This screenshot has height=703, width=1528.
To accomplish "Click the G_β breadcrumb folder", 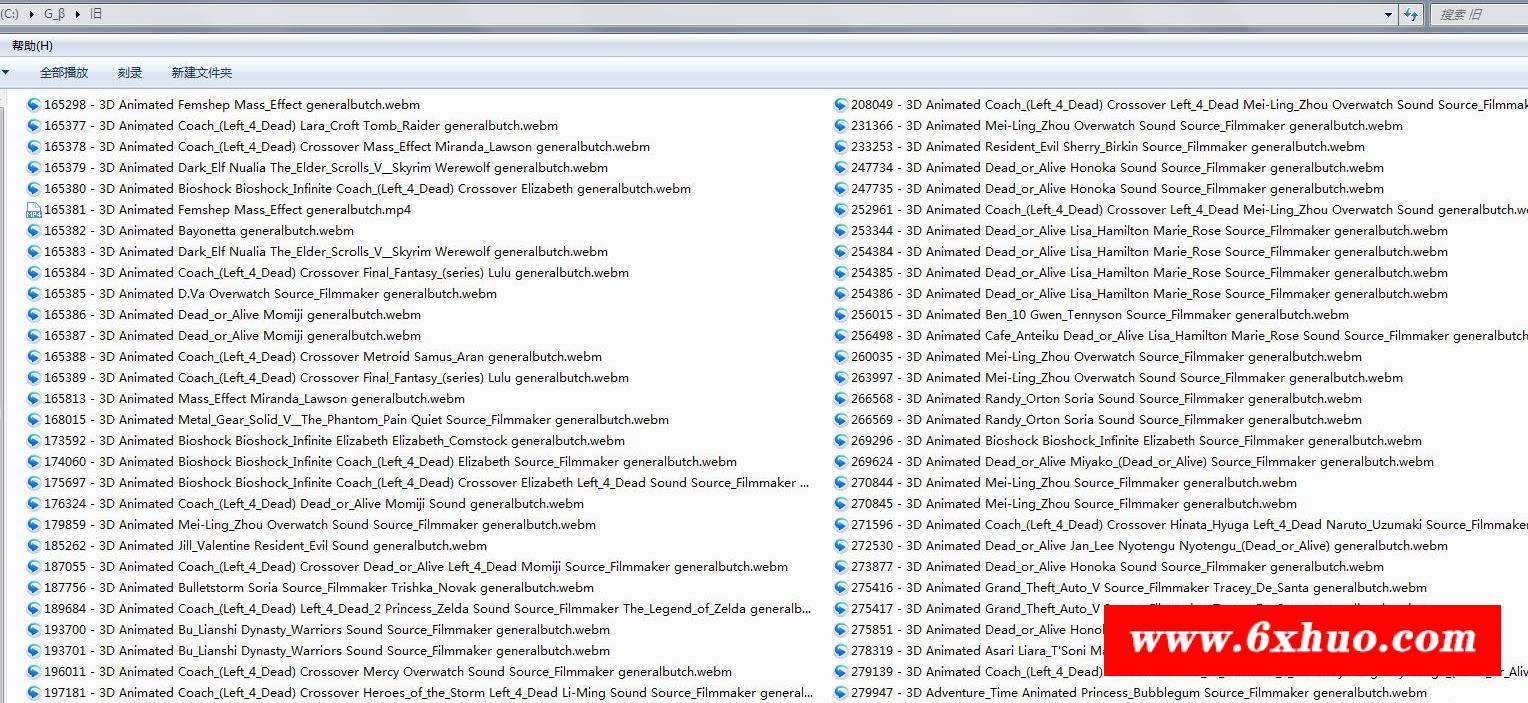I will (54, 14).
